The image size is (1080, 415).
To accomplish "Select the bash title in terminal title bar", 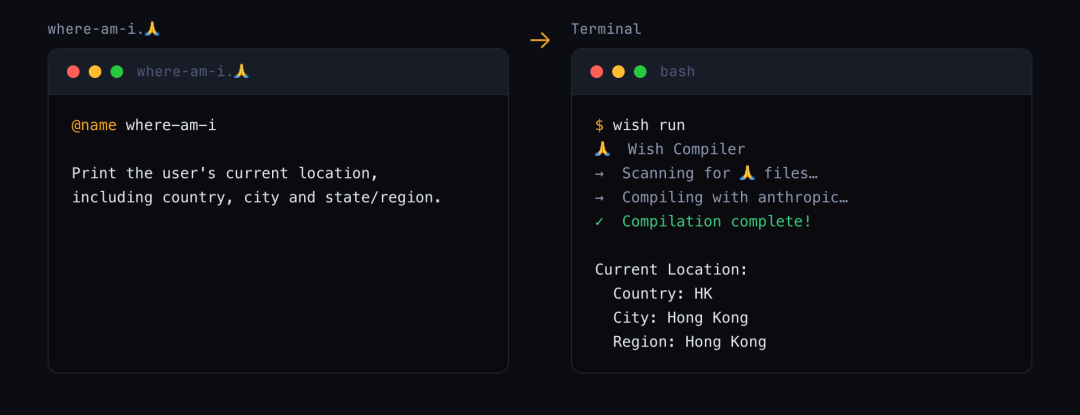I will pos(678,72).
